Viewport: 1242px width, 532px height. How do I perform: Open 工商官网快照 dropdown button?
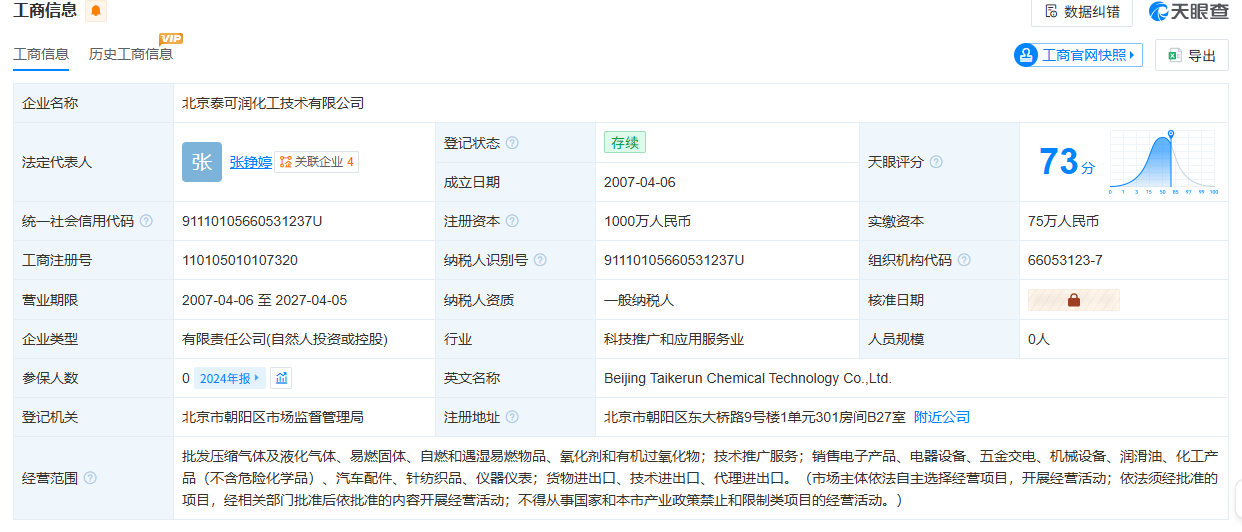point(1078,55)
